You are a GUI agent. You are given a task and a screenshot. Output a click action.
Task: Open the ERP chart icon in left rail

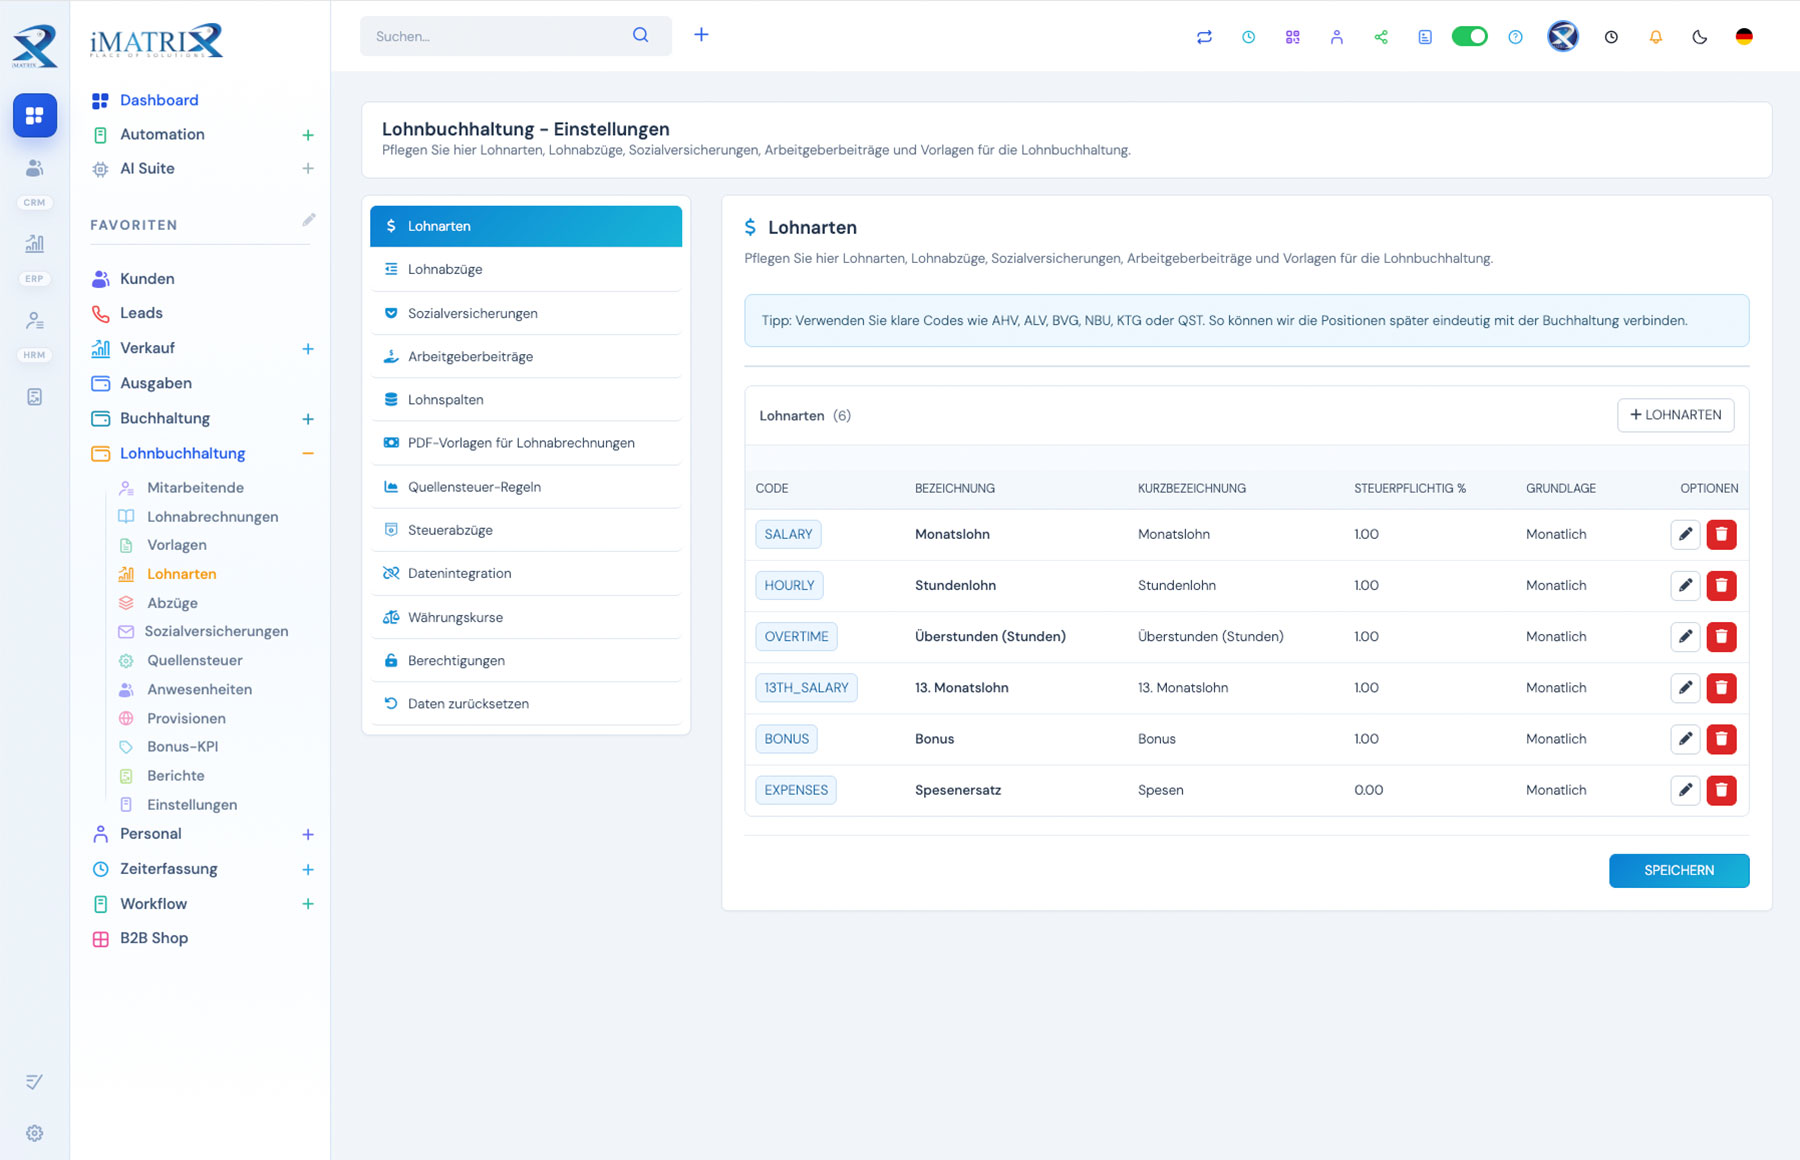point(35,243)
